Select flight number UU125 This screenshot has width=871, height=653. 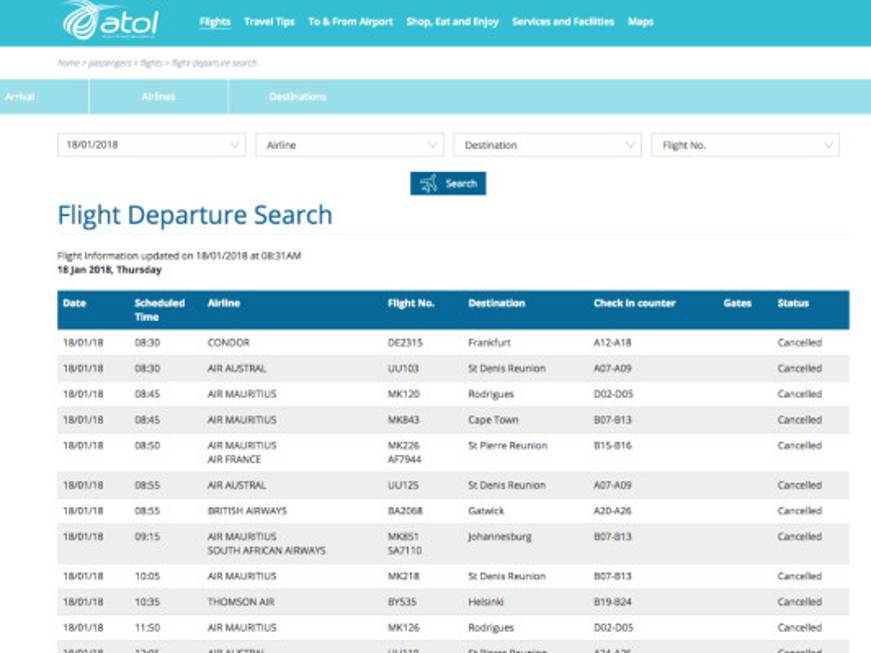click(x=403, y=485)
